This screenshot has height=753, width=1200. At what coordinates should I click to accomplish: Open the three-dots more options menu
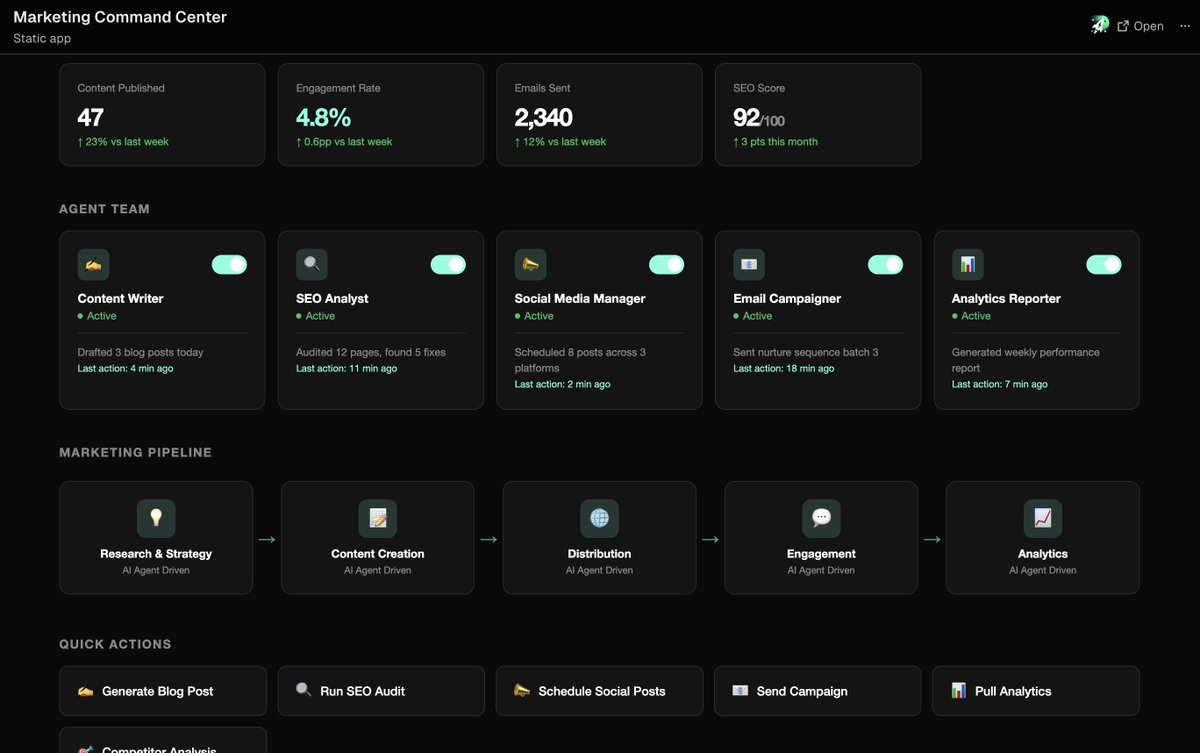pyautogui.click(x=1186, y=26)
